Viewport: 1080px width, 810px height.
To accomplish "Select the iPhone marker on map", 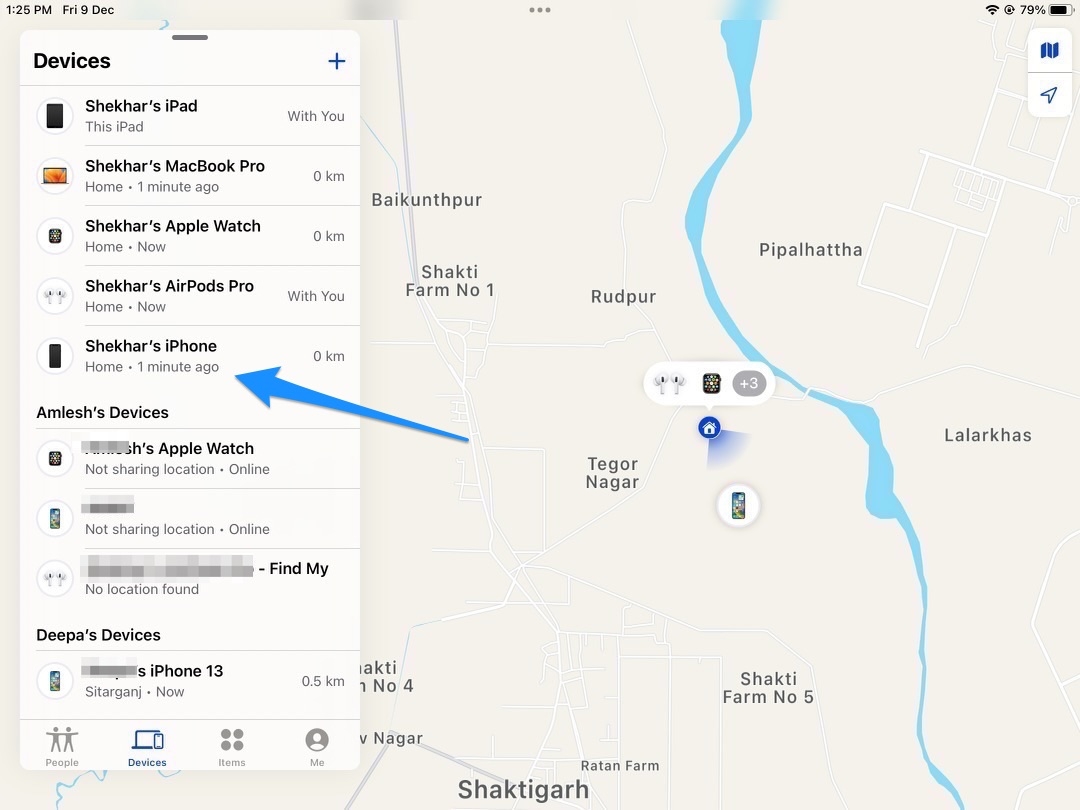I will click(x=738, y=506).
